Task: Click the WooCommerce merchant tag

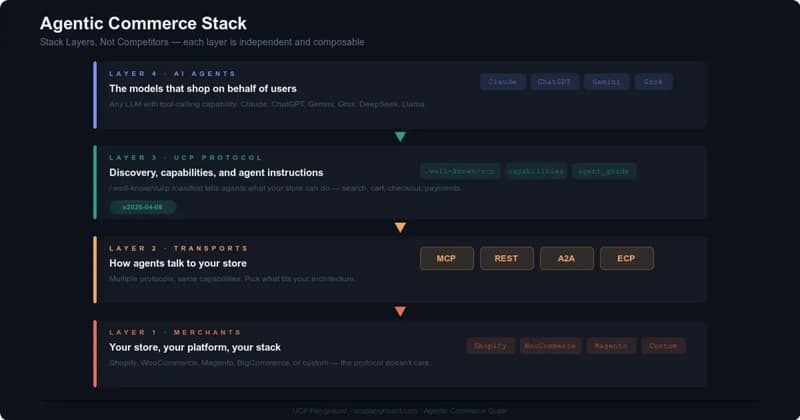Action: pyautogui.click(x=550, y=346)
